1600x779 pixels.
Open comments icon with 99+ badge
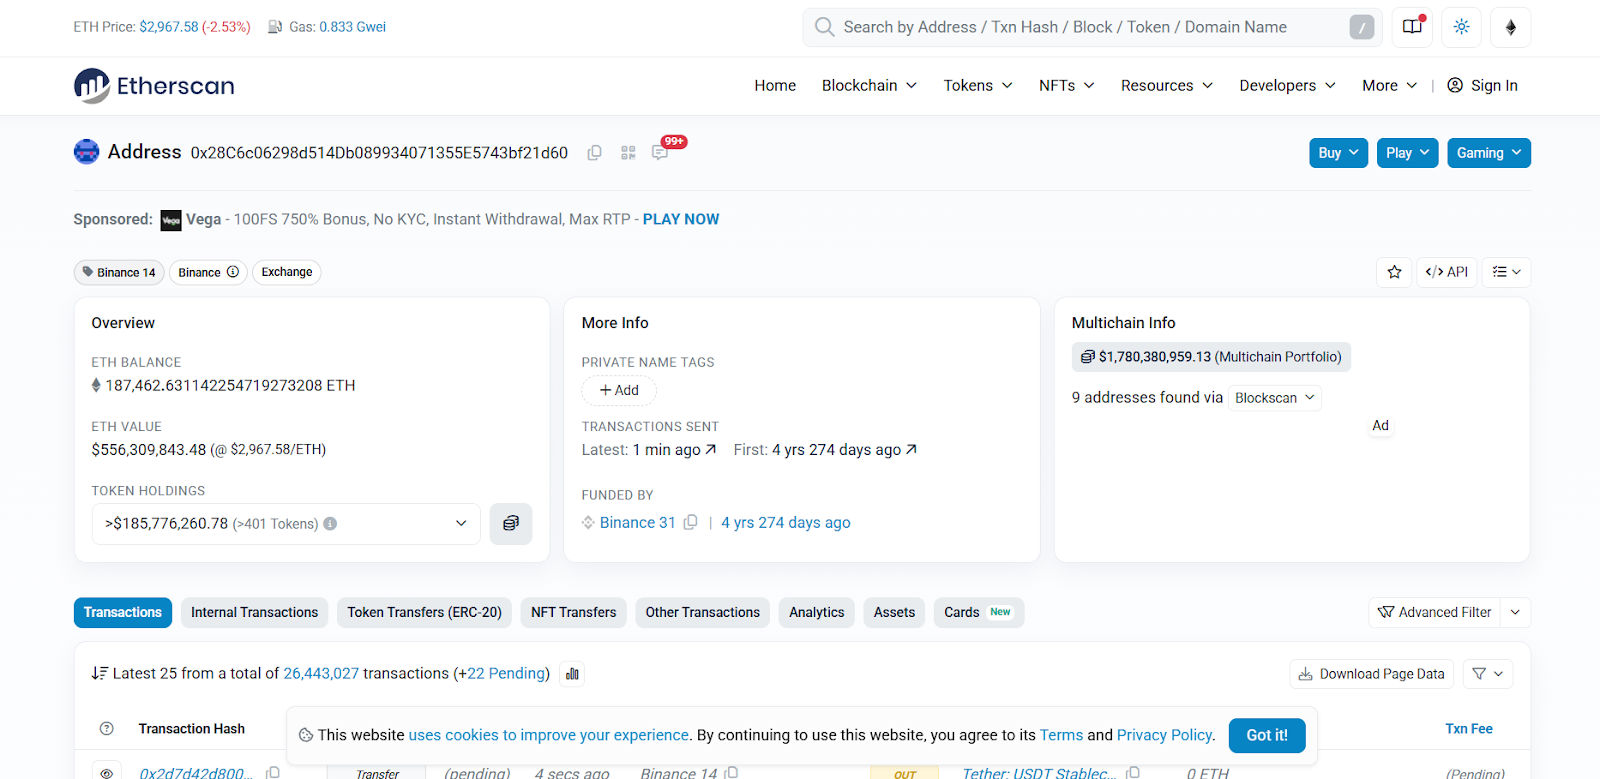660,153
